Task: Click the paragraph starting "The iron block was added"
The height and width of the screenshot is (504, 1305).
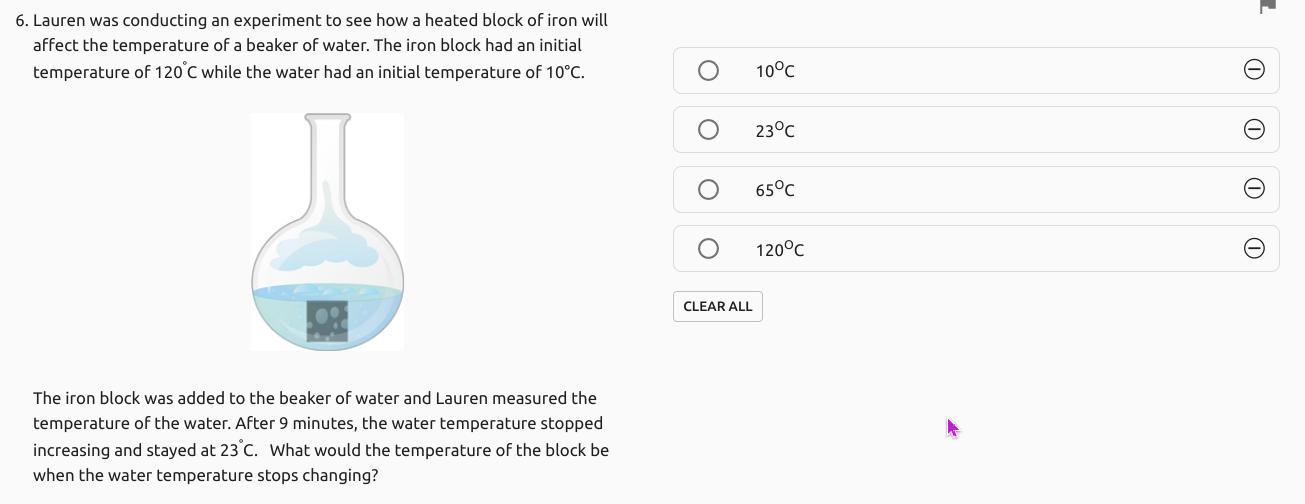Action: point(320,437)
